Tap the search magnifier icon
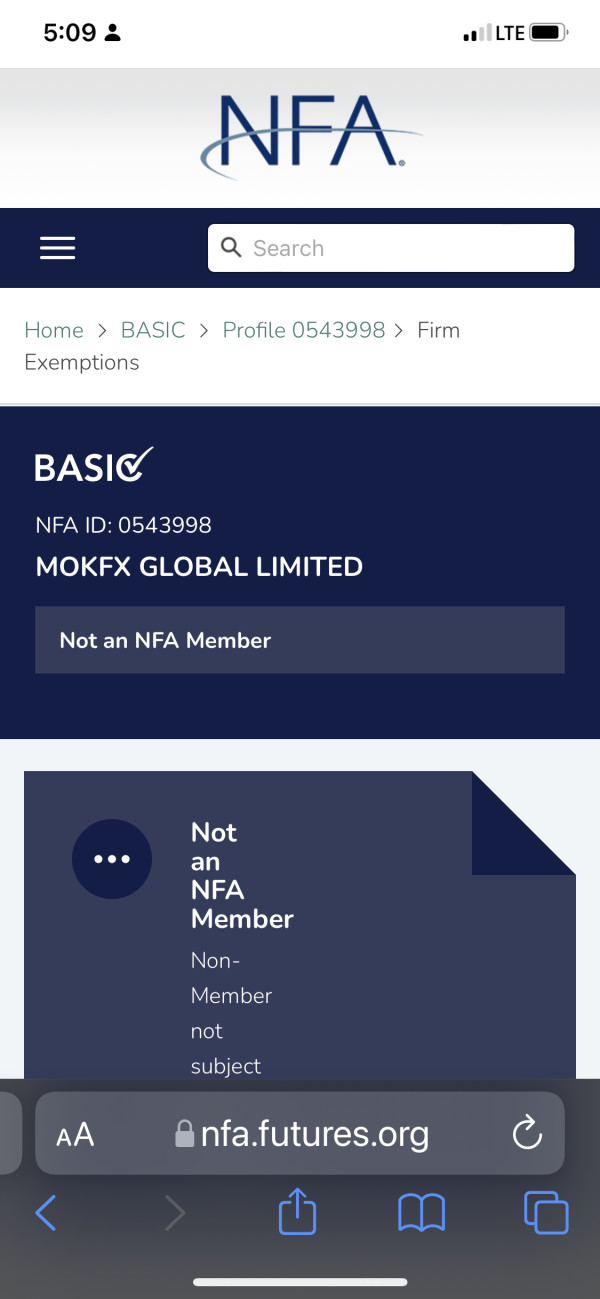Viewport: 600px width, 1299px height. pyautogui.click(x=231, y=247)
